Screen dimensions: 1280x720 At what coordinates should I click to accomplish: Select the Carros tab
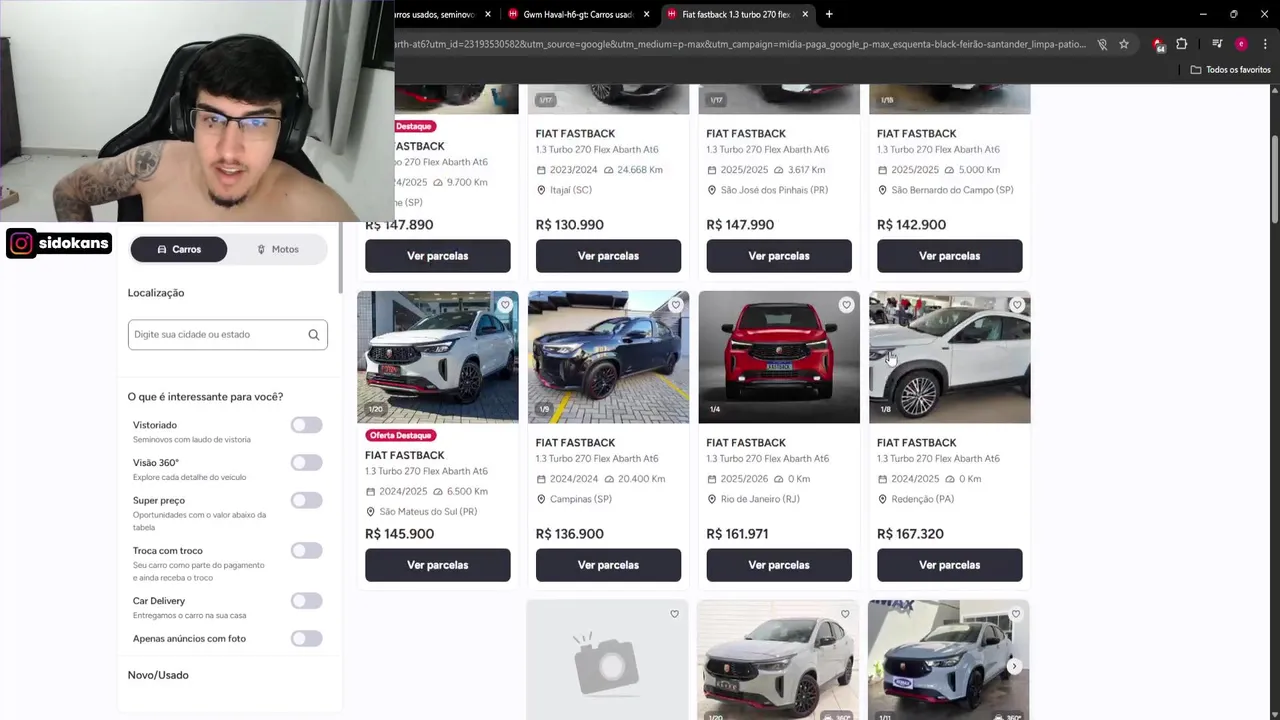(179, 249)
